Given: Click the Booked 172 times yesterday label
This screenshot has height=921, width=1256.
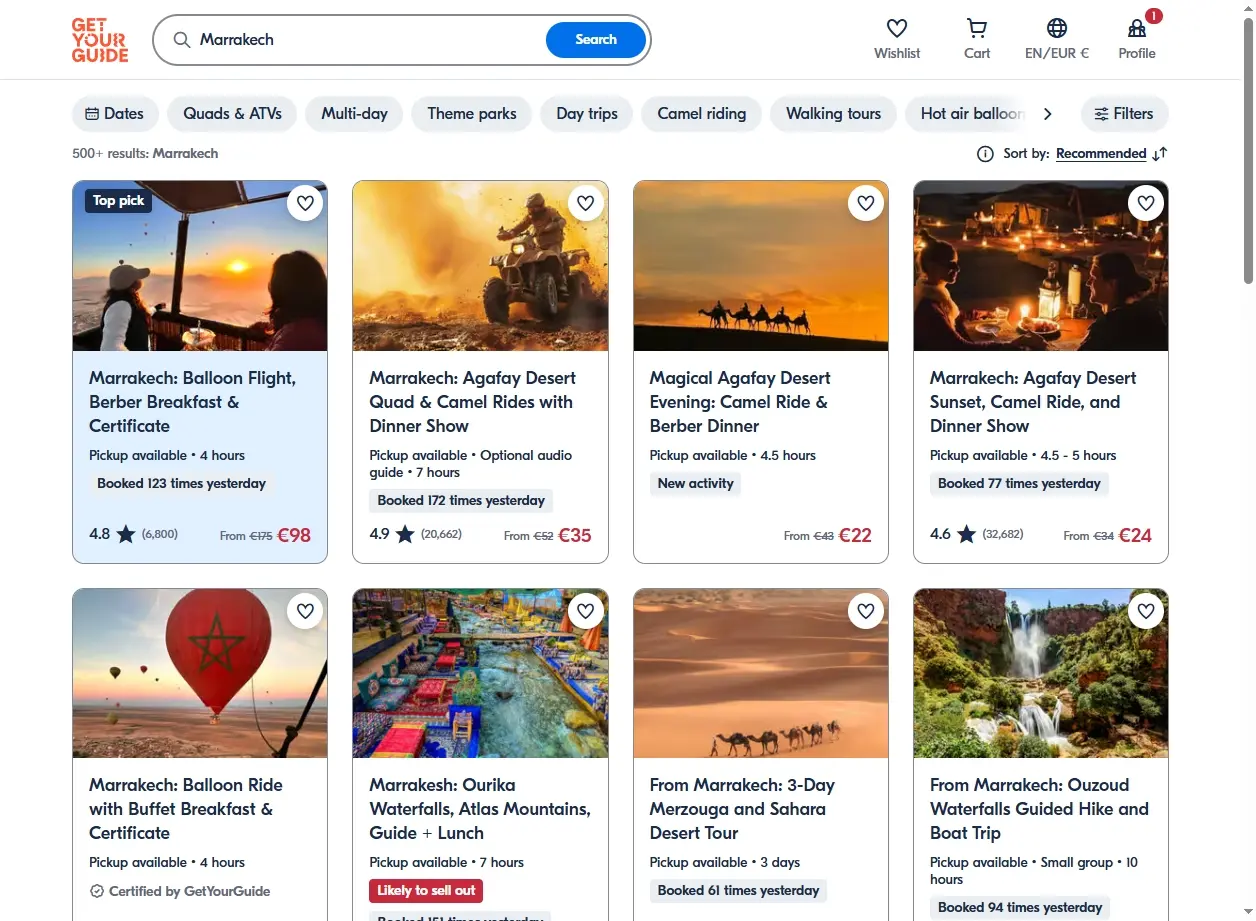Looking at the screenshot, I should click(461, 501).
